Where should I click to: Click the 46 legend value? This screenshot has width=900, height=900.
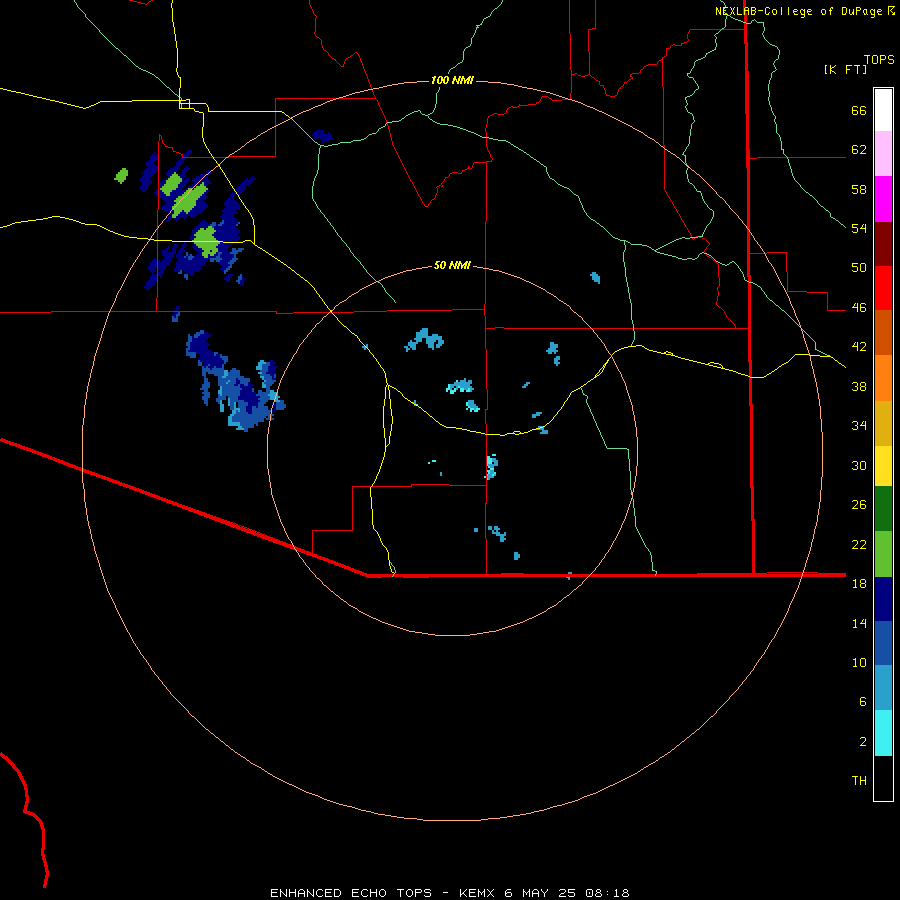point(859,307)
